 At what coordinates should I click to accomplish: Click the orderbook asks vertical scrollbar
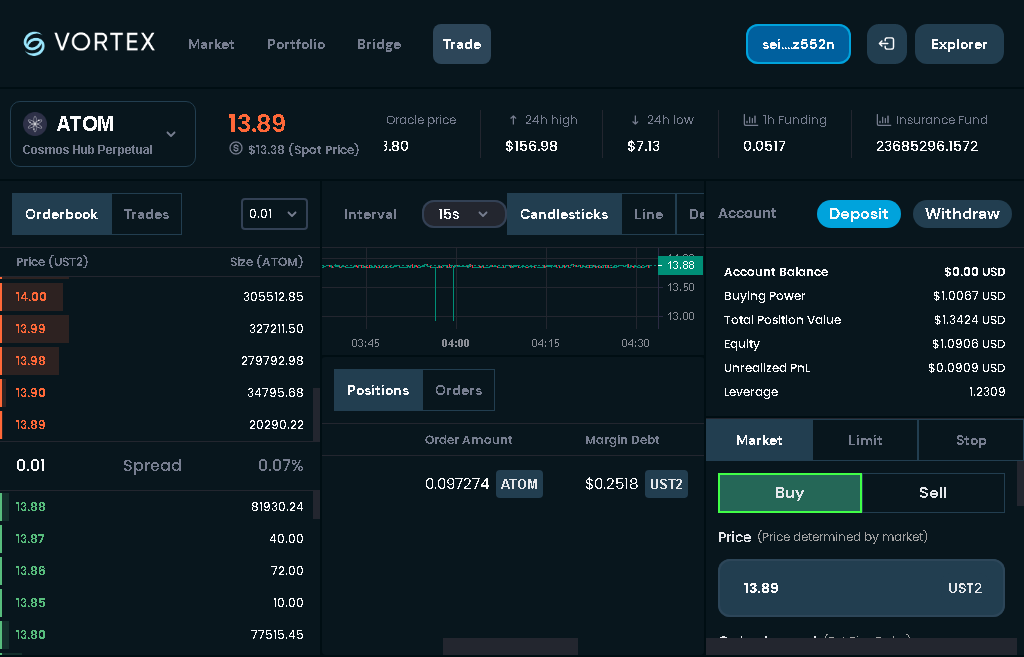tap(317, 415)
